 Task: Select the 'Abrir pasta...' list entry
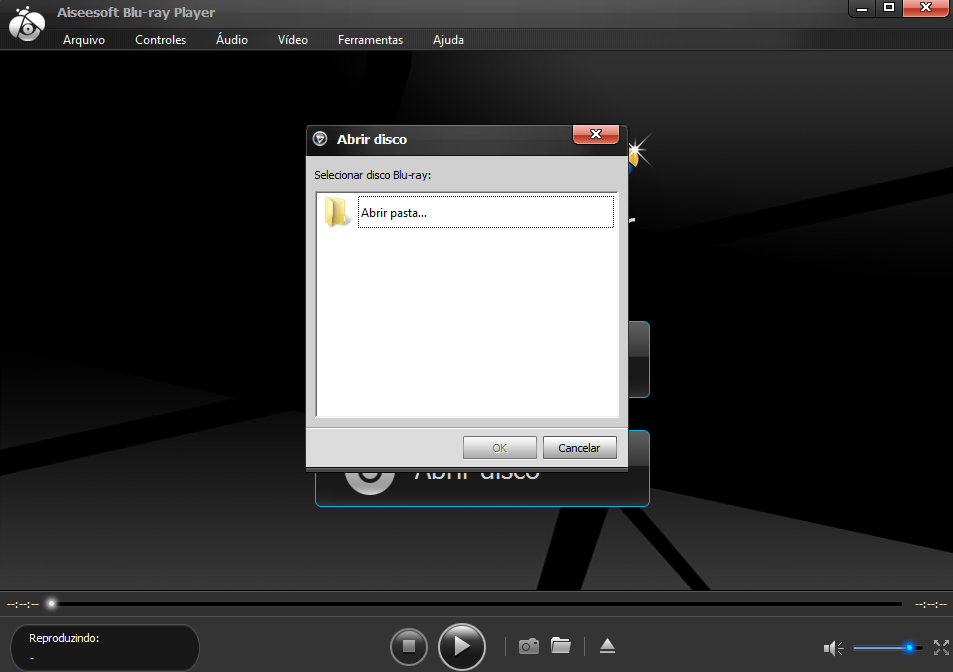[x=484, y=212]
